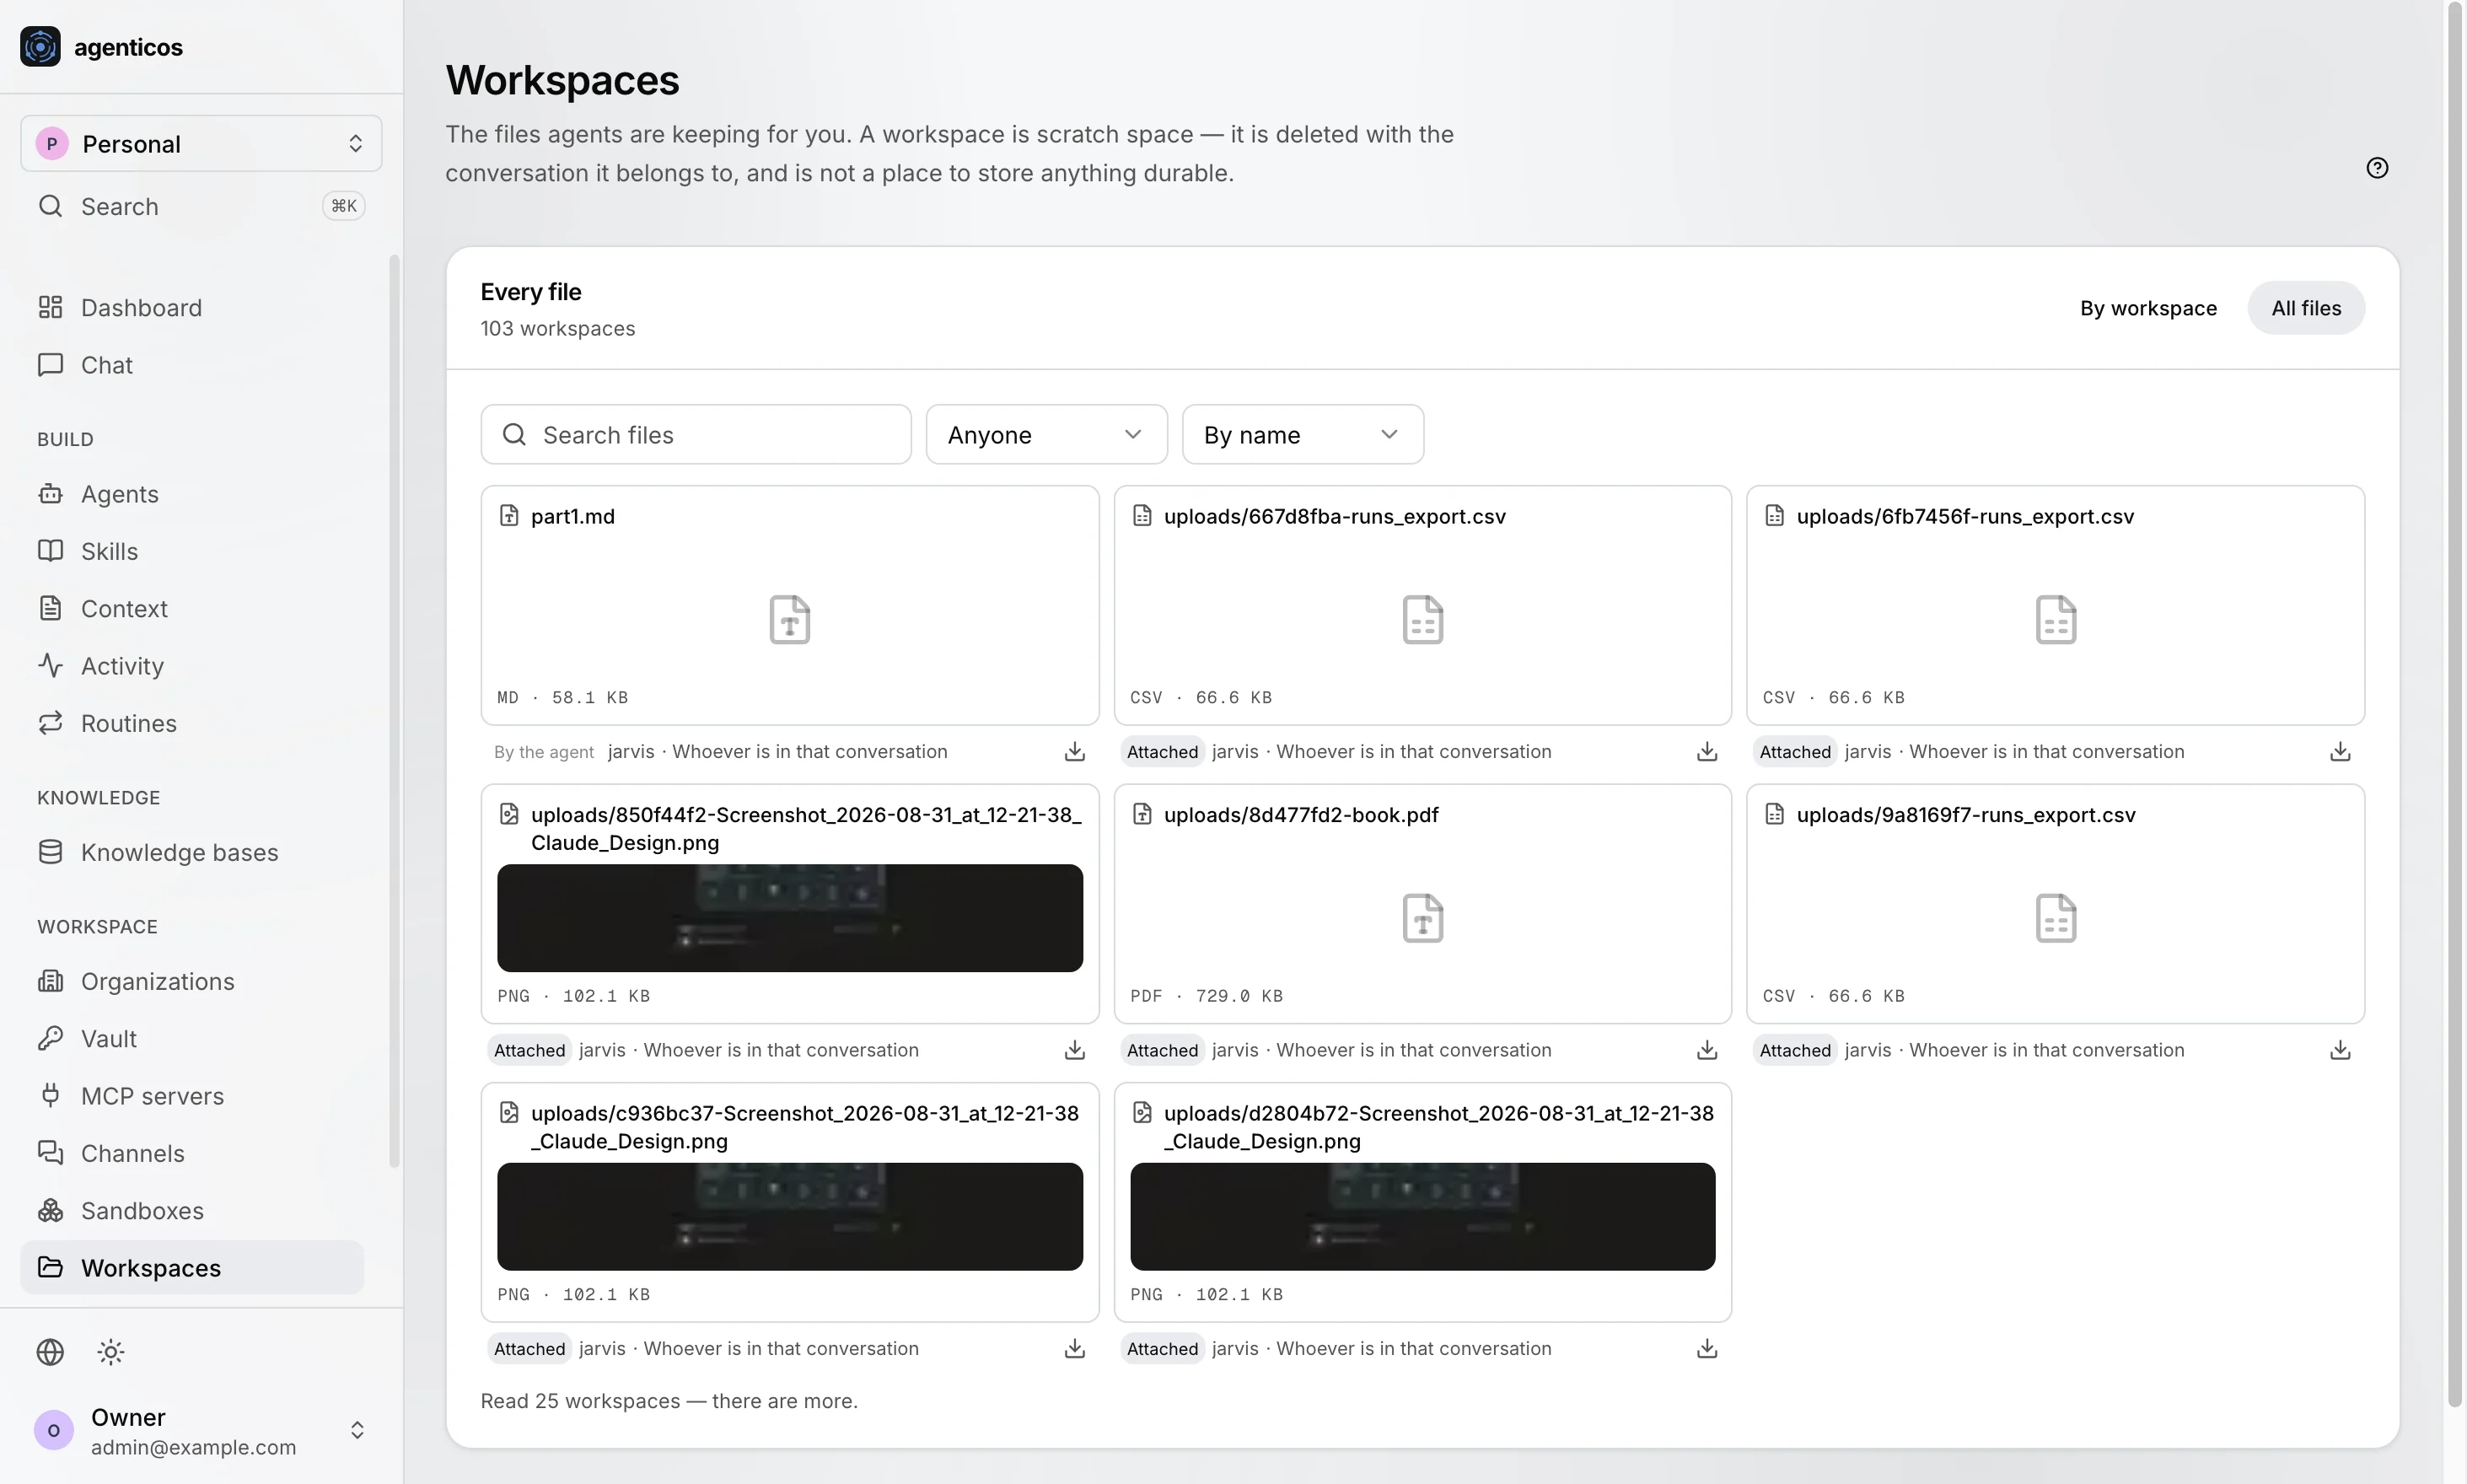Viewport: 2467px width, 1484px height.
Task: Click the "MD · 58.1 KB" size text
Action: pyautogui.click(x=562, y=697)
